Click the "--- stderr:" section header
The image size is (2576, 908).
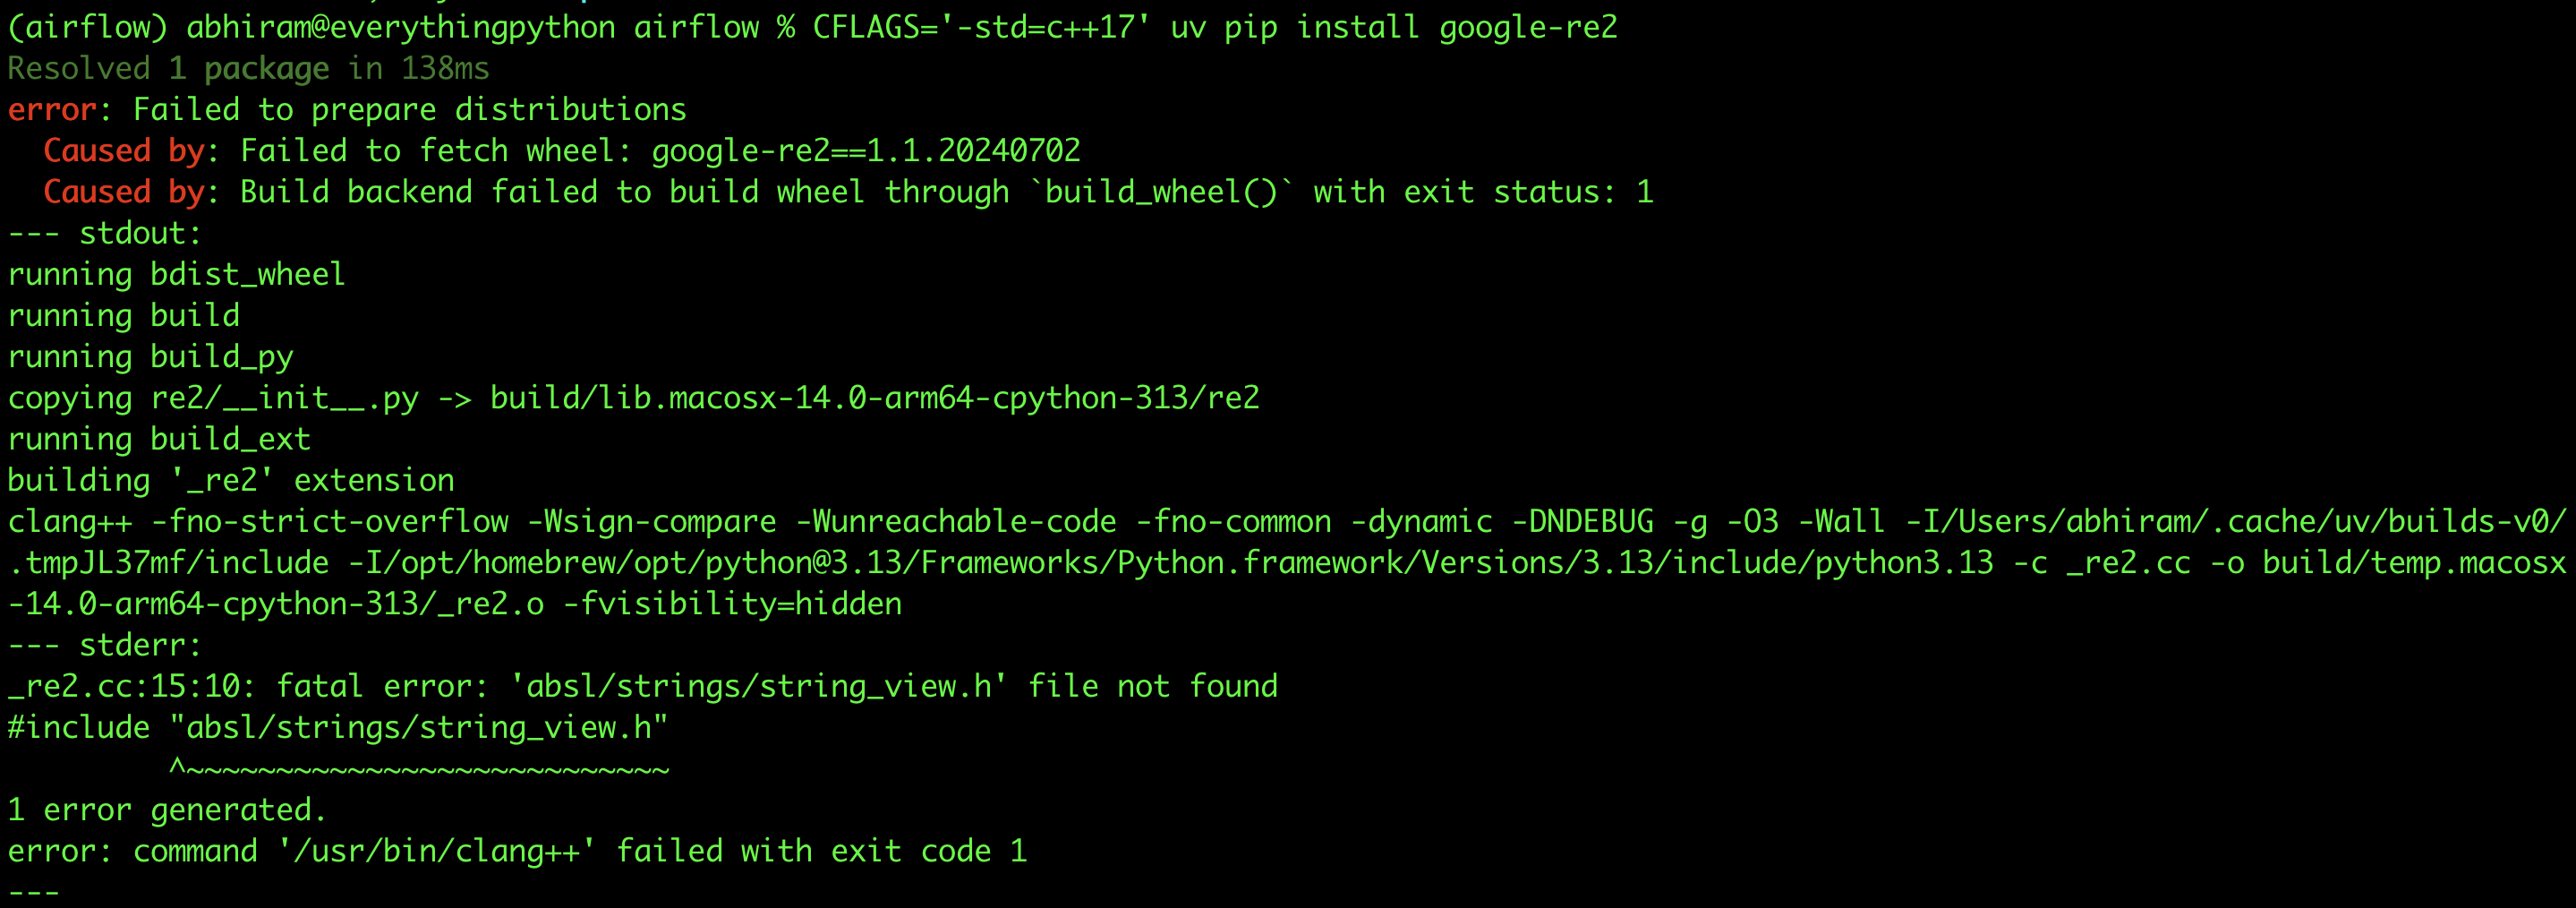click(104, 645)
